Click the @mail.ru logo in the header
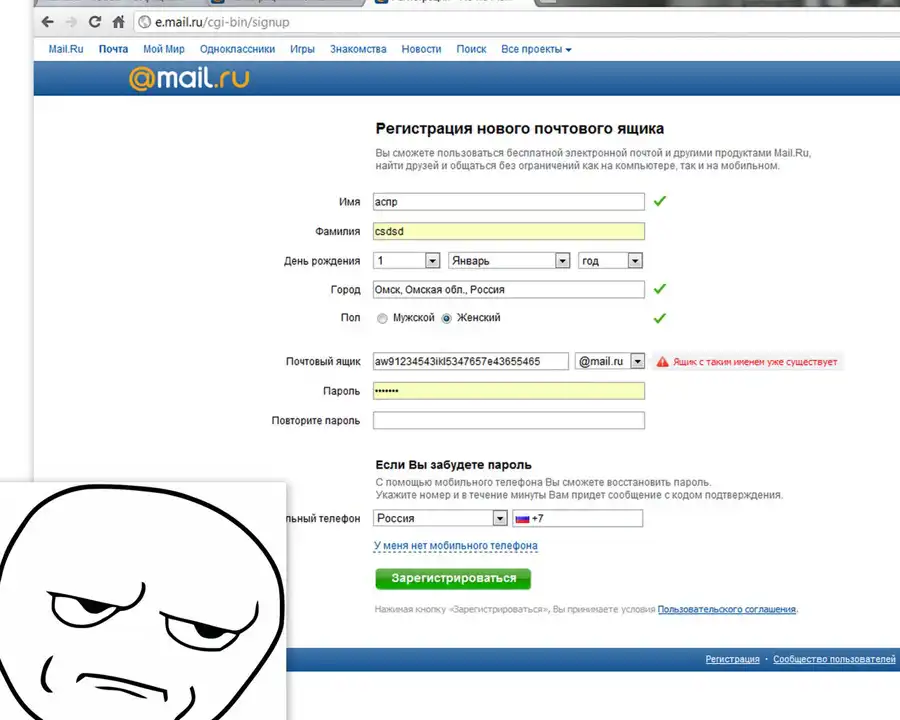The image size is (900, 720). 189,78
